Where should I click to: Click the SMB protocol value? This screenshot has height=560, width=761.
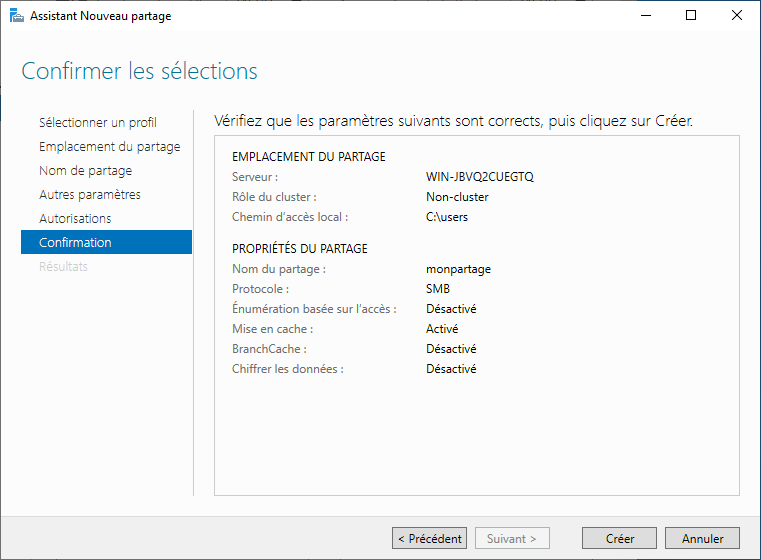[x=438, y=289]
